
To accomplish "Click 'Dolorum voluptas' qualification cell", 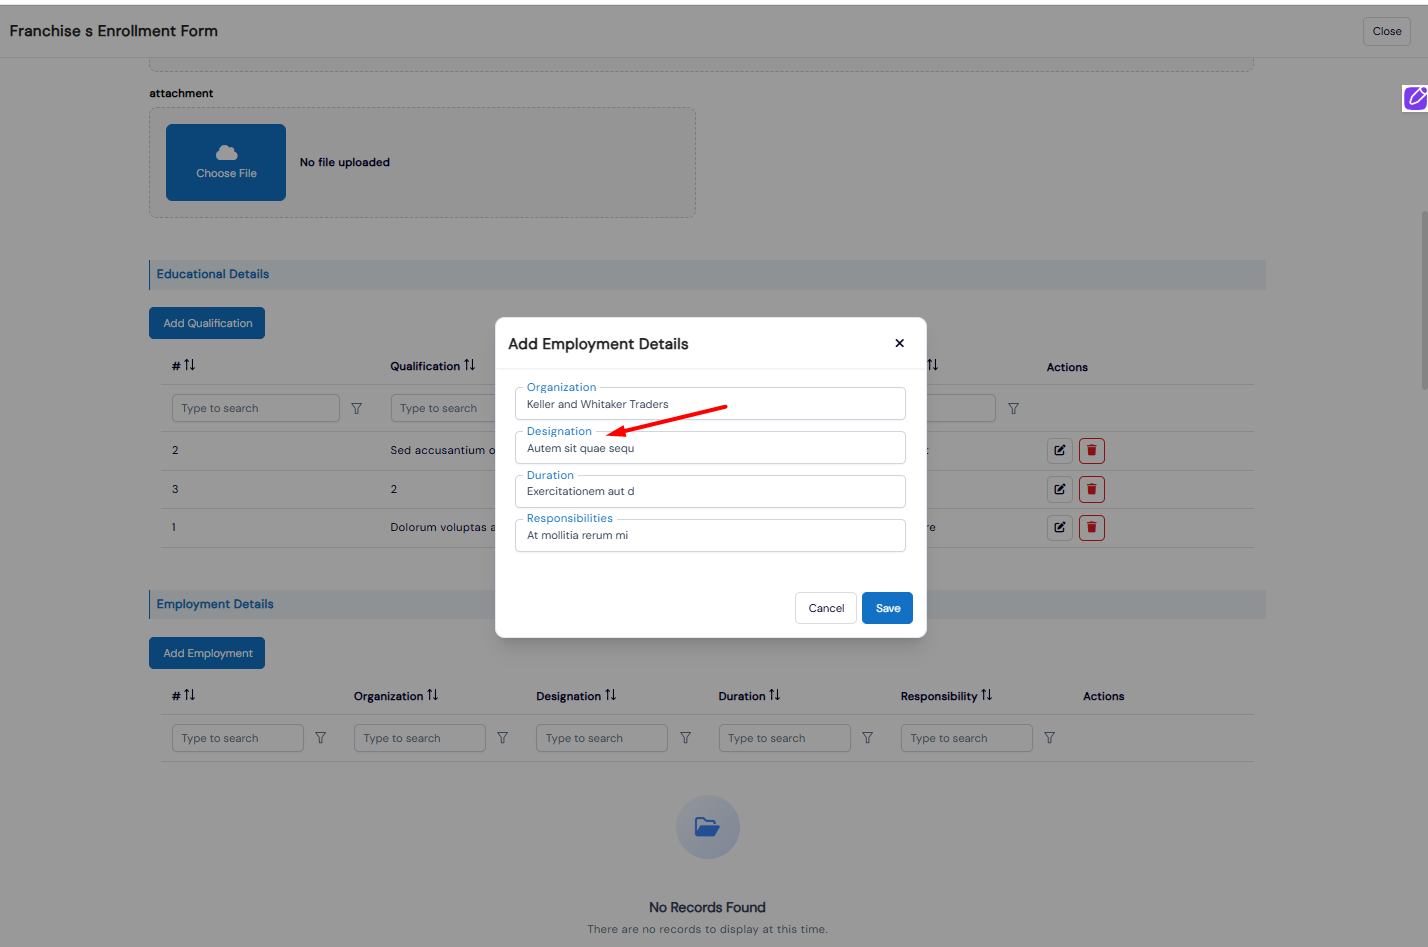I will click(x=442, y=527).
